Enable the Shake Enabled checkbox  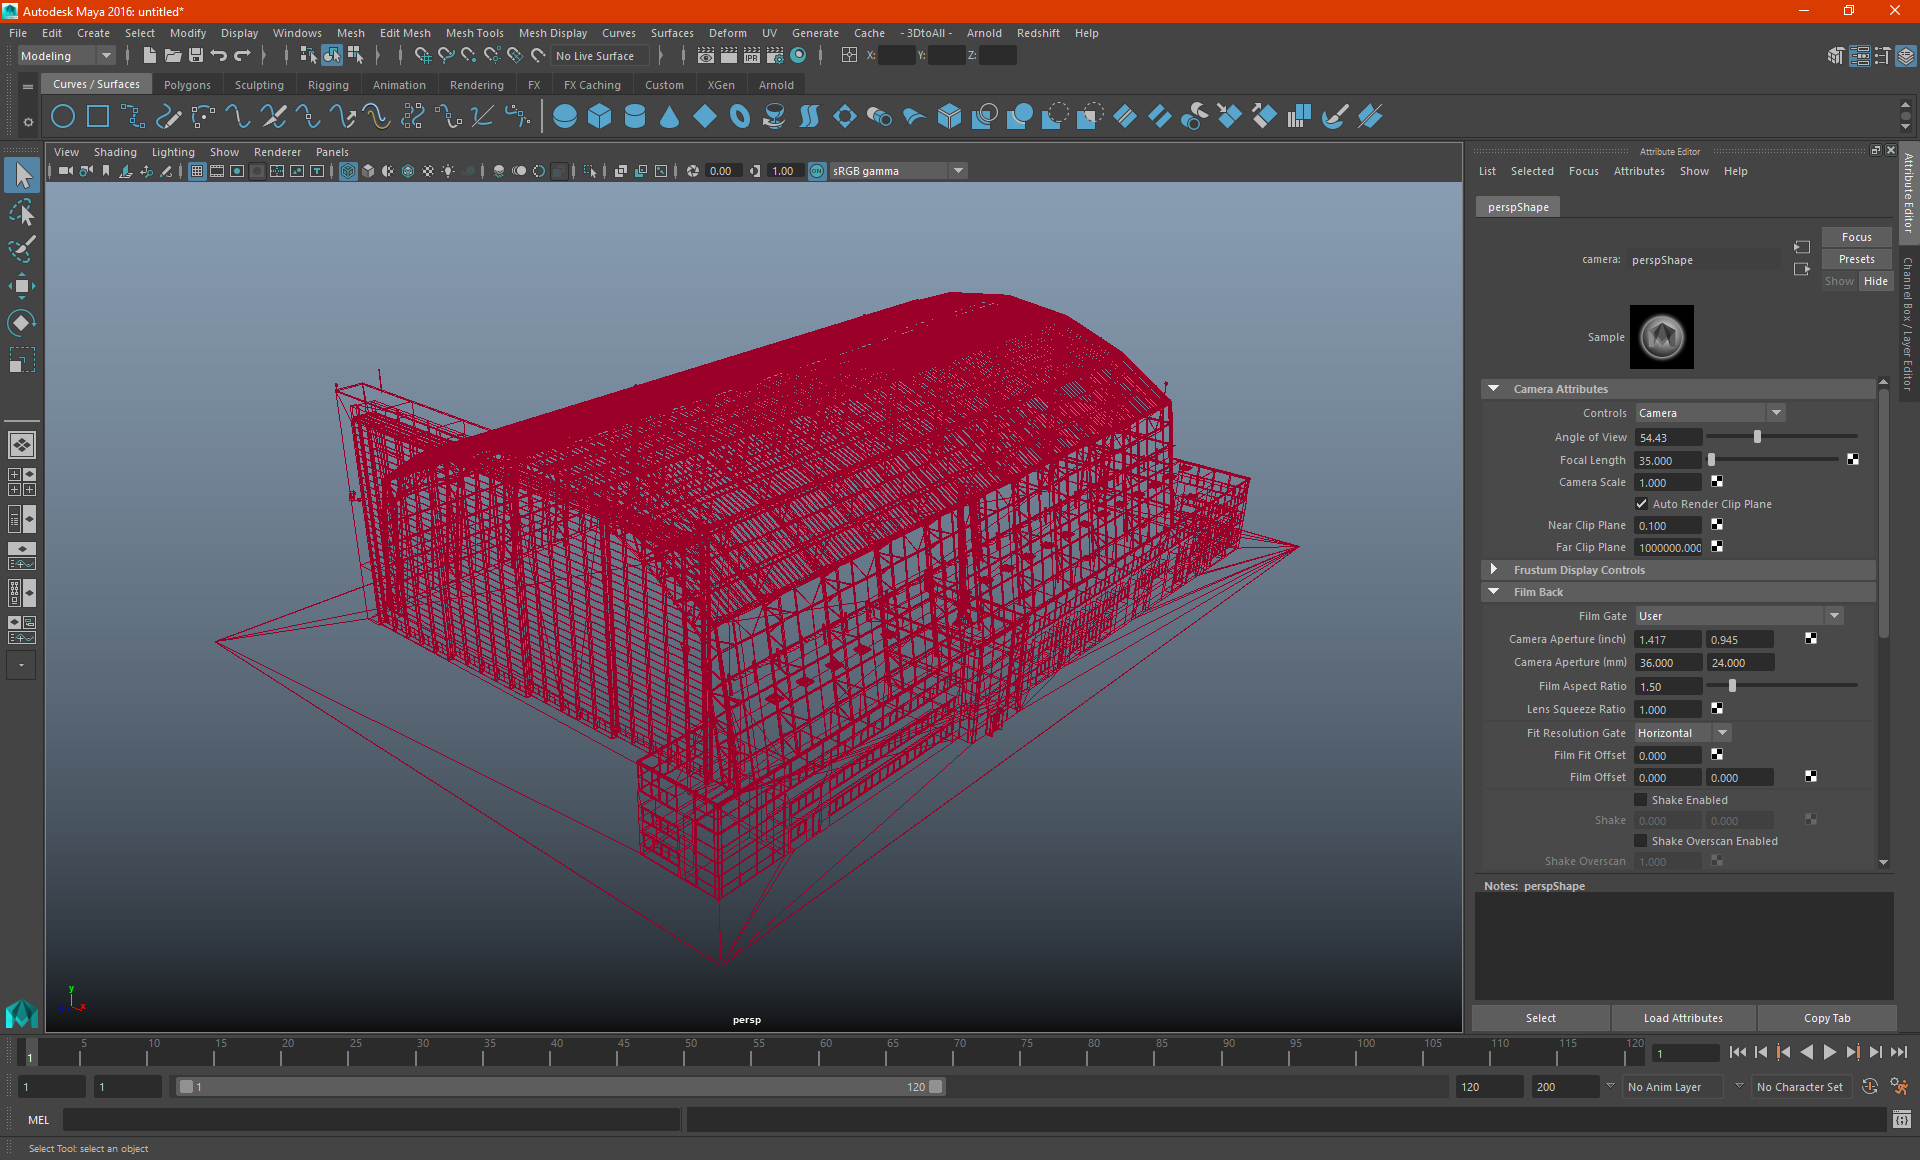click(1641, 800)
